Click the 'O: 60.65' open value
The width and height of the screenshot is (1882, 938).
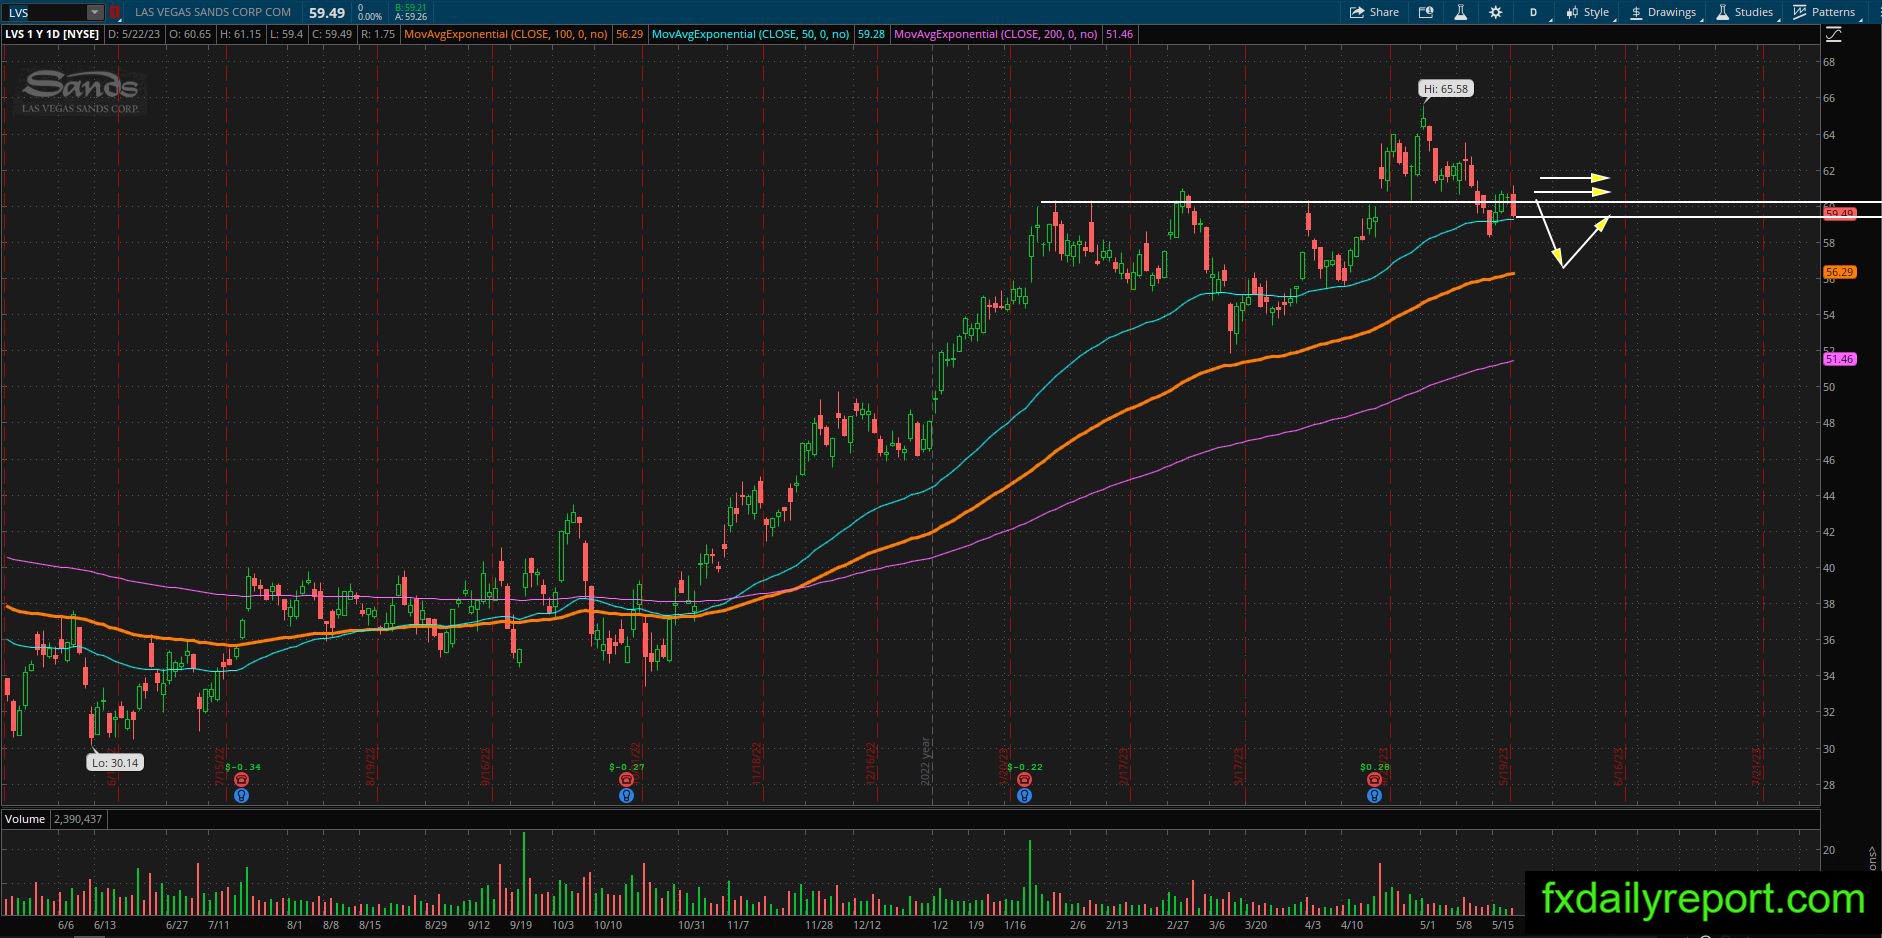tap(190, 34)
